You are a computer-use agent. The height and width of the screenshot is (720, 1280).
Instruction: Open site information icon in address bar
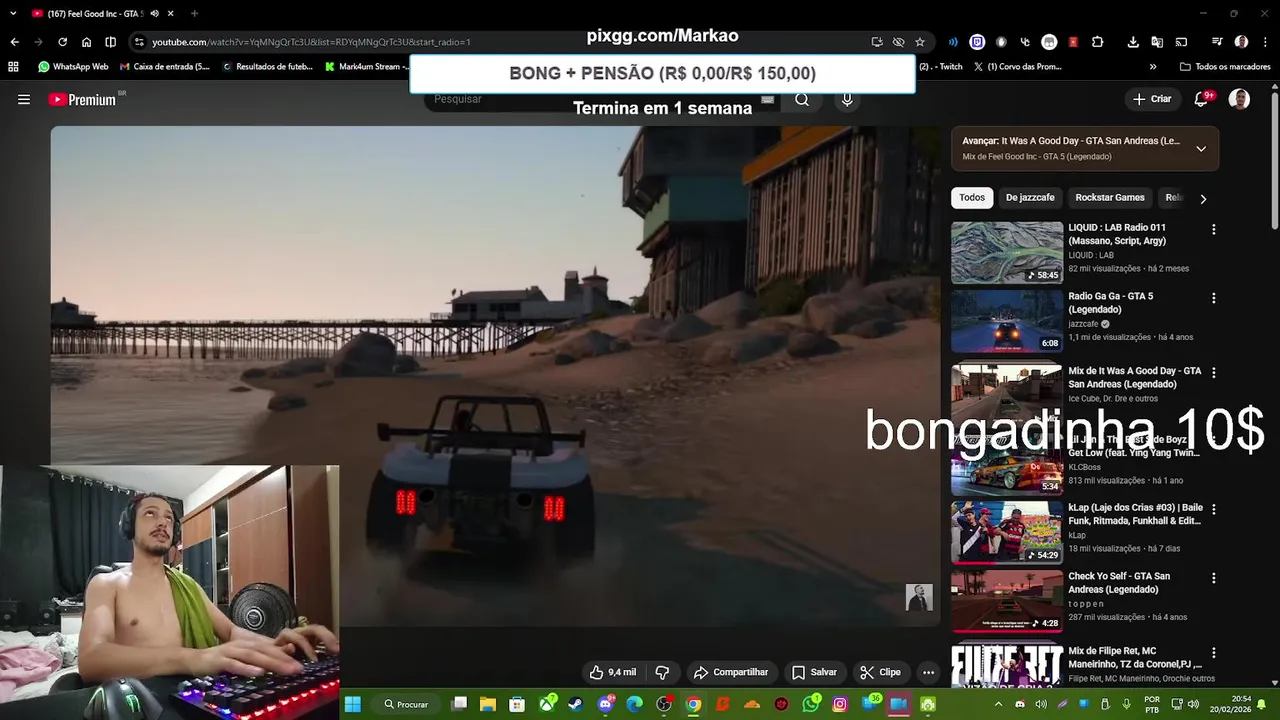click(x=139, y=42)
